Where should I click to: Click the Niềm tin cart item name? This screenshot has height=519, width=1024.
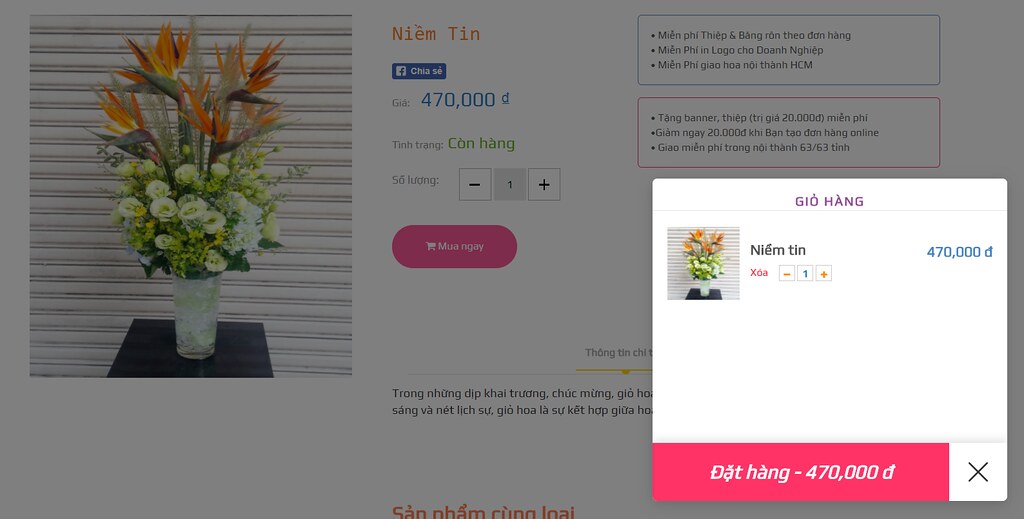[x=778, y=250]
